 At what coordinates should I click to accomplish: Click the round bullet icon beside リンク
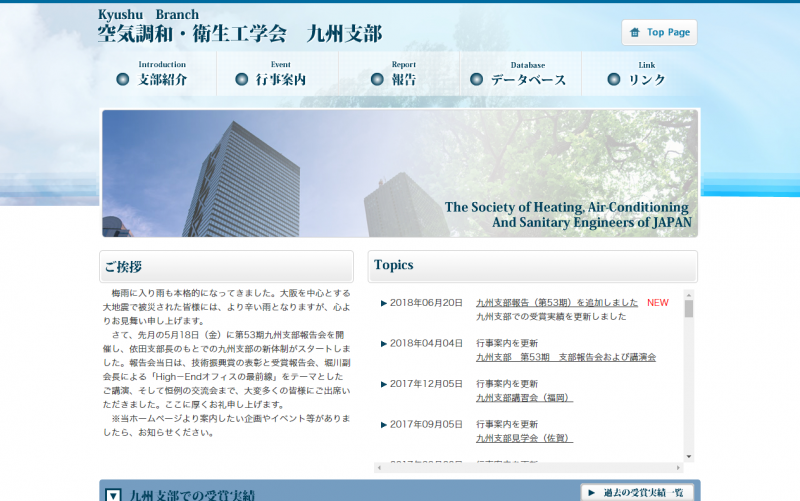point(614,79)
